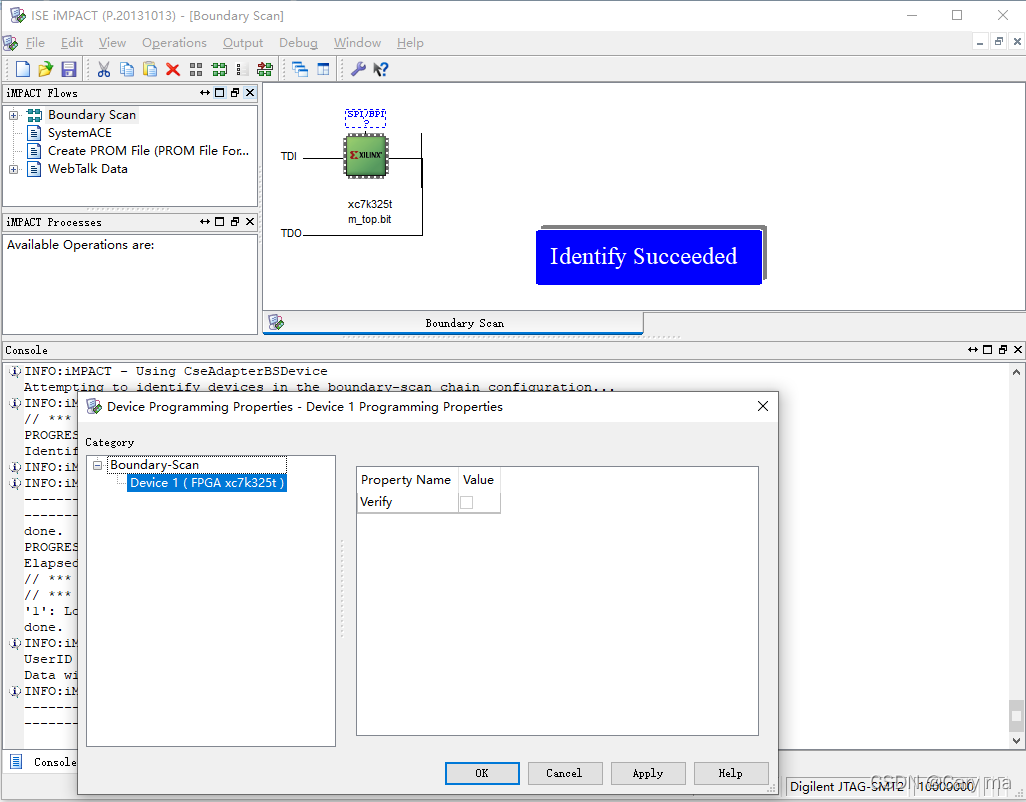Expand the Boundary Scan flow node
1026x802 pixels.
coord(13,115)
